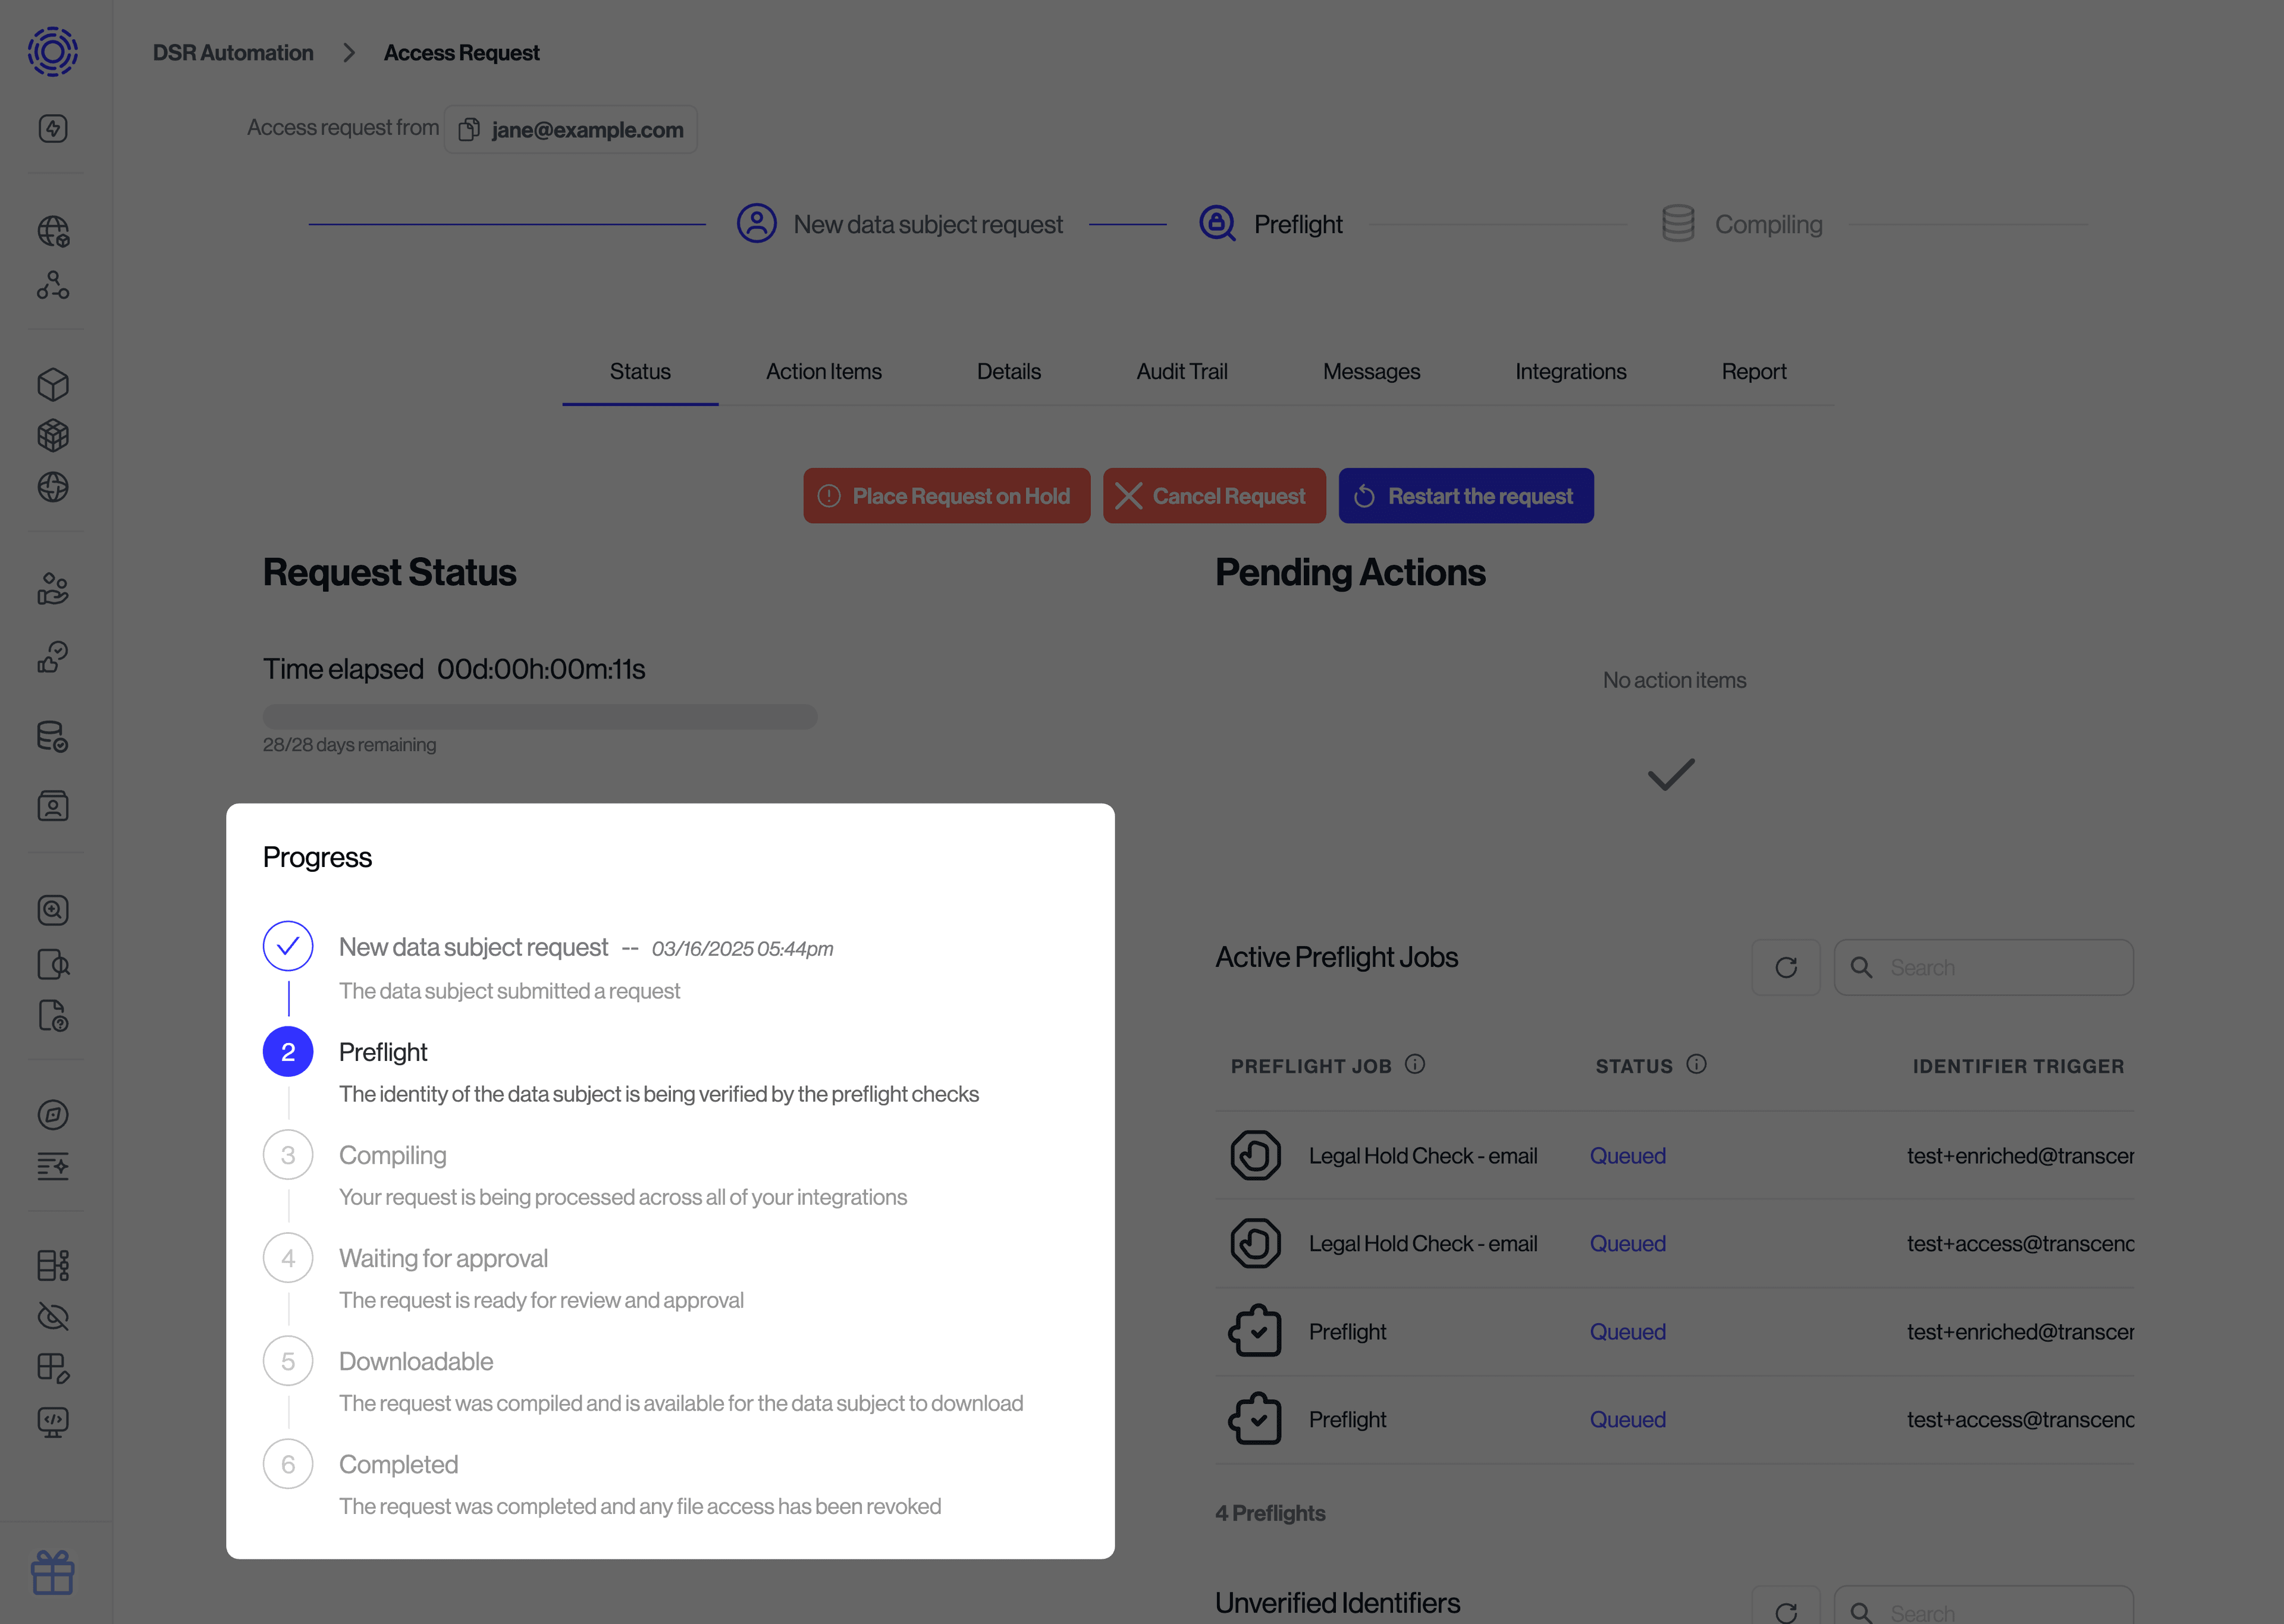Viewport: 2284px width, 1624px height.
Task: Select the lightning bolt icon in the sidebar
Action: tap(53, 128)
